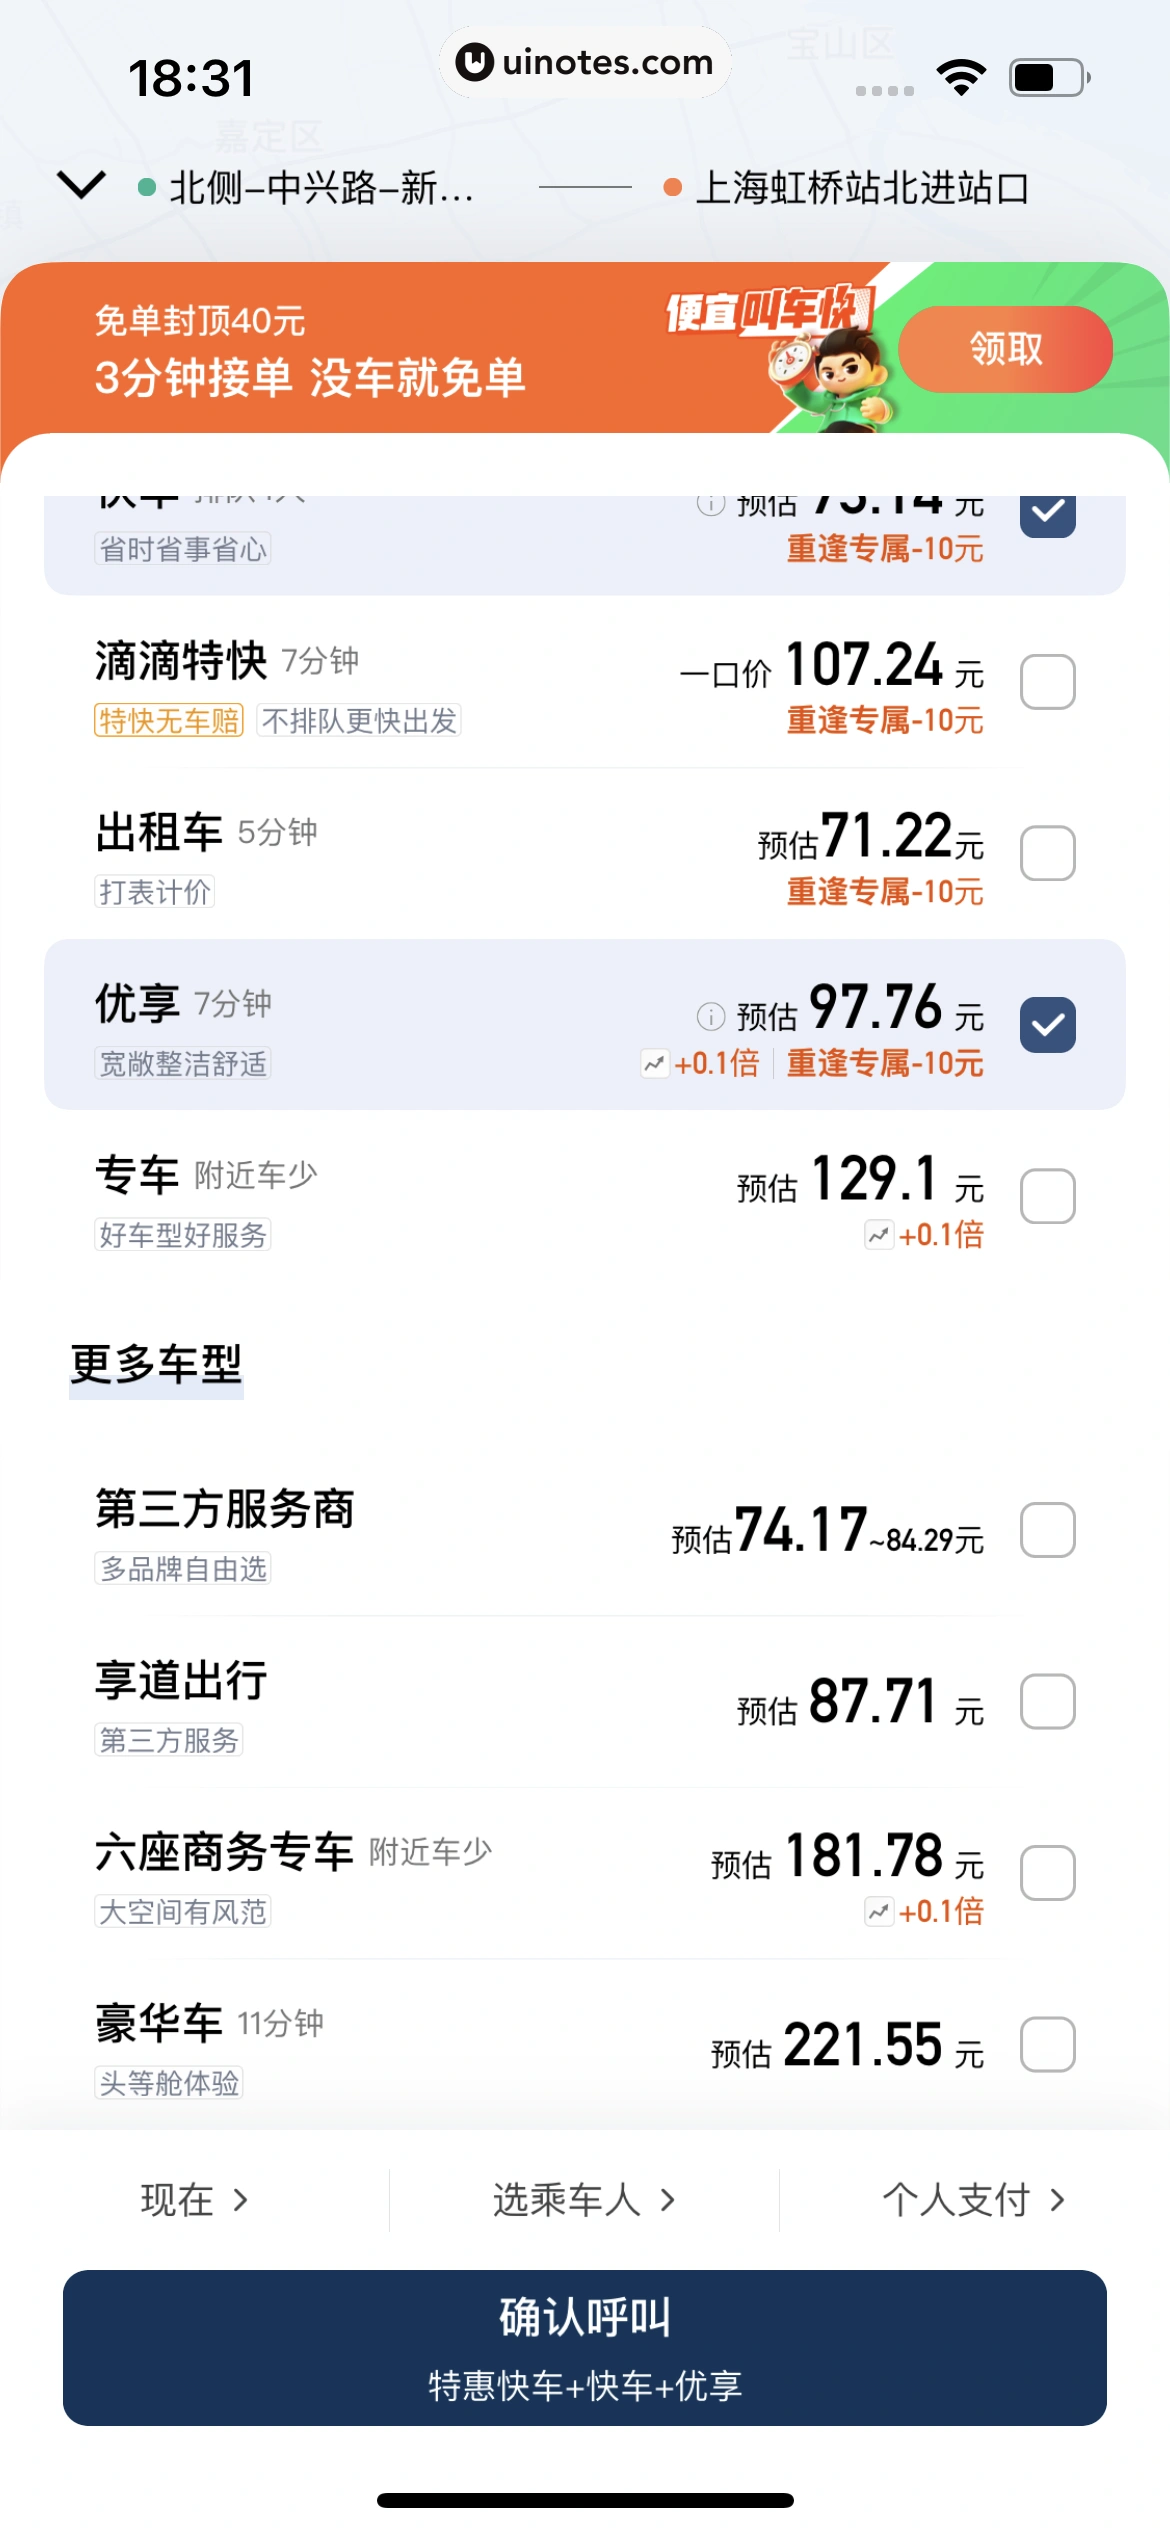Tap the down chevron to collapse route
The height and width of the screenshot is (2532, 1170).
82,185
